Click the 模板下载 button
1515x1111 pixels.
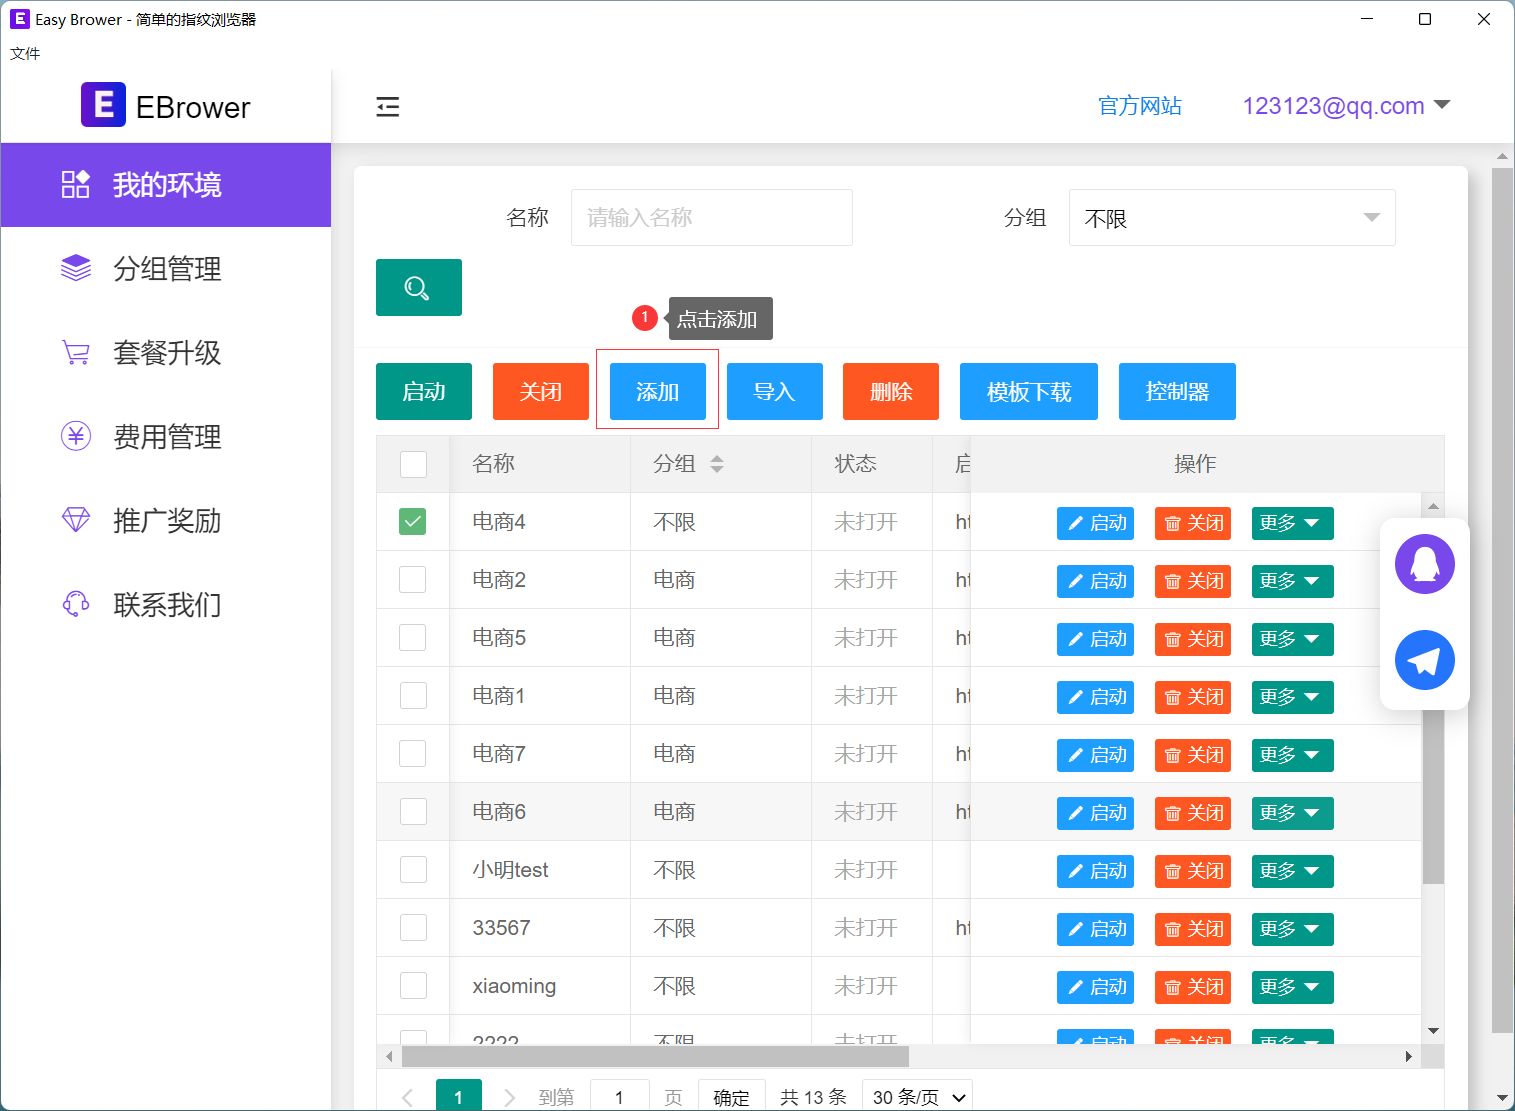click(x=1029, y=391)
